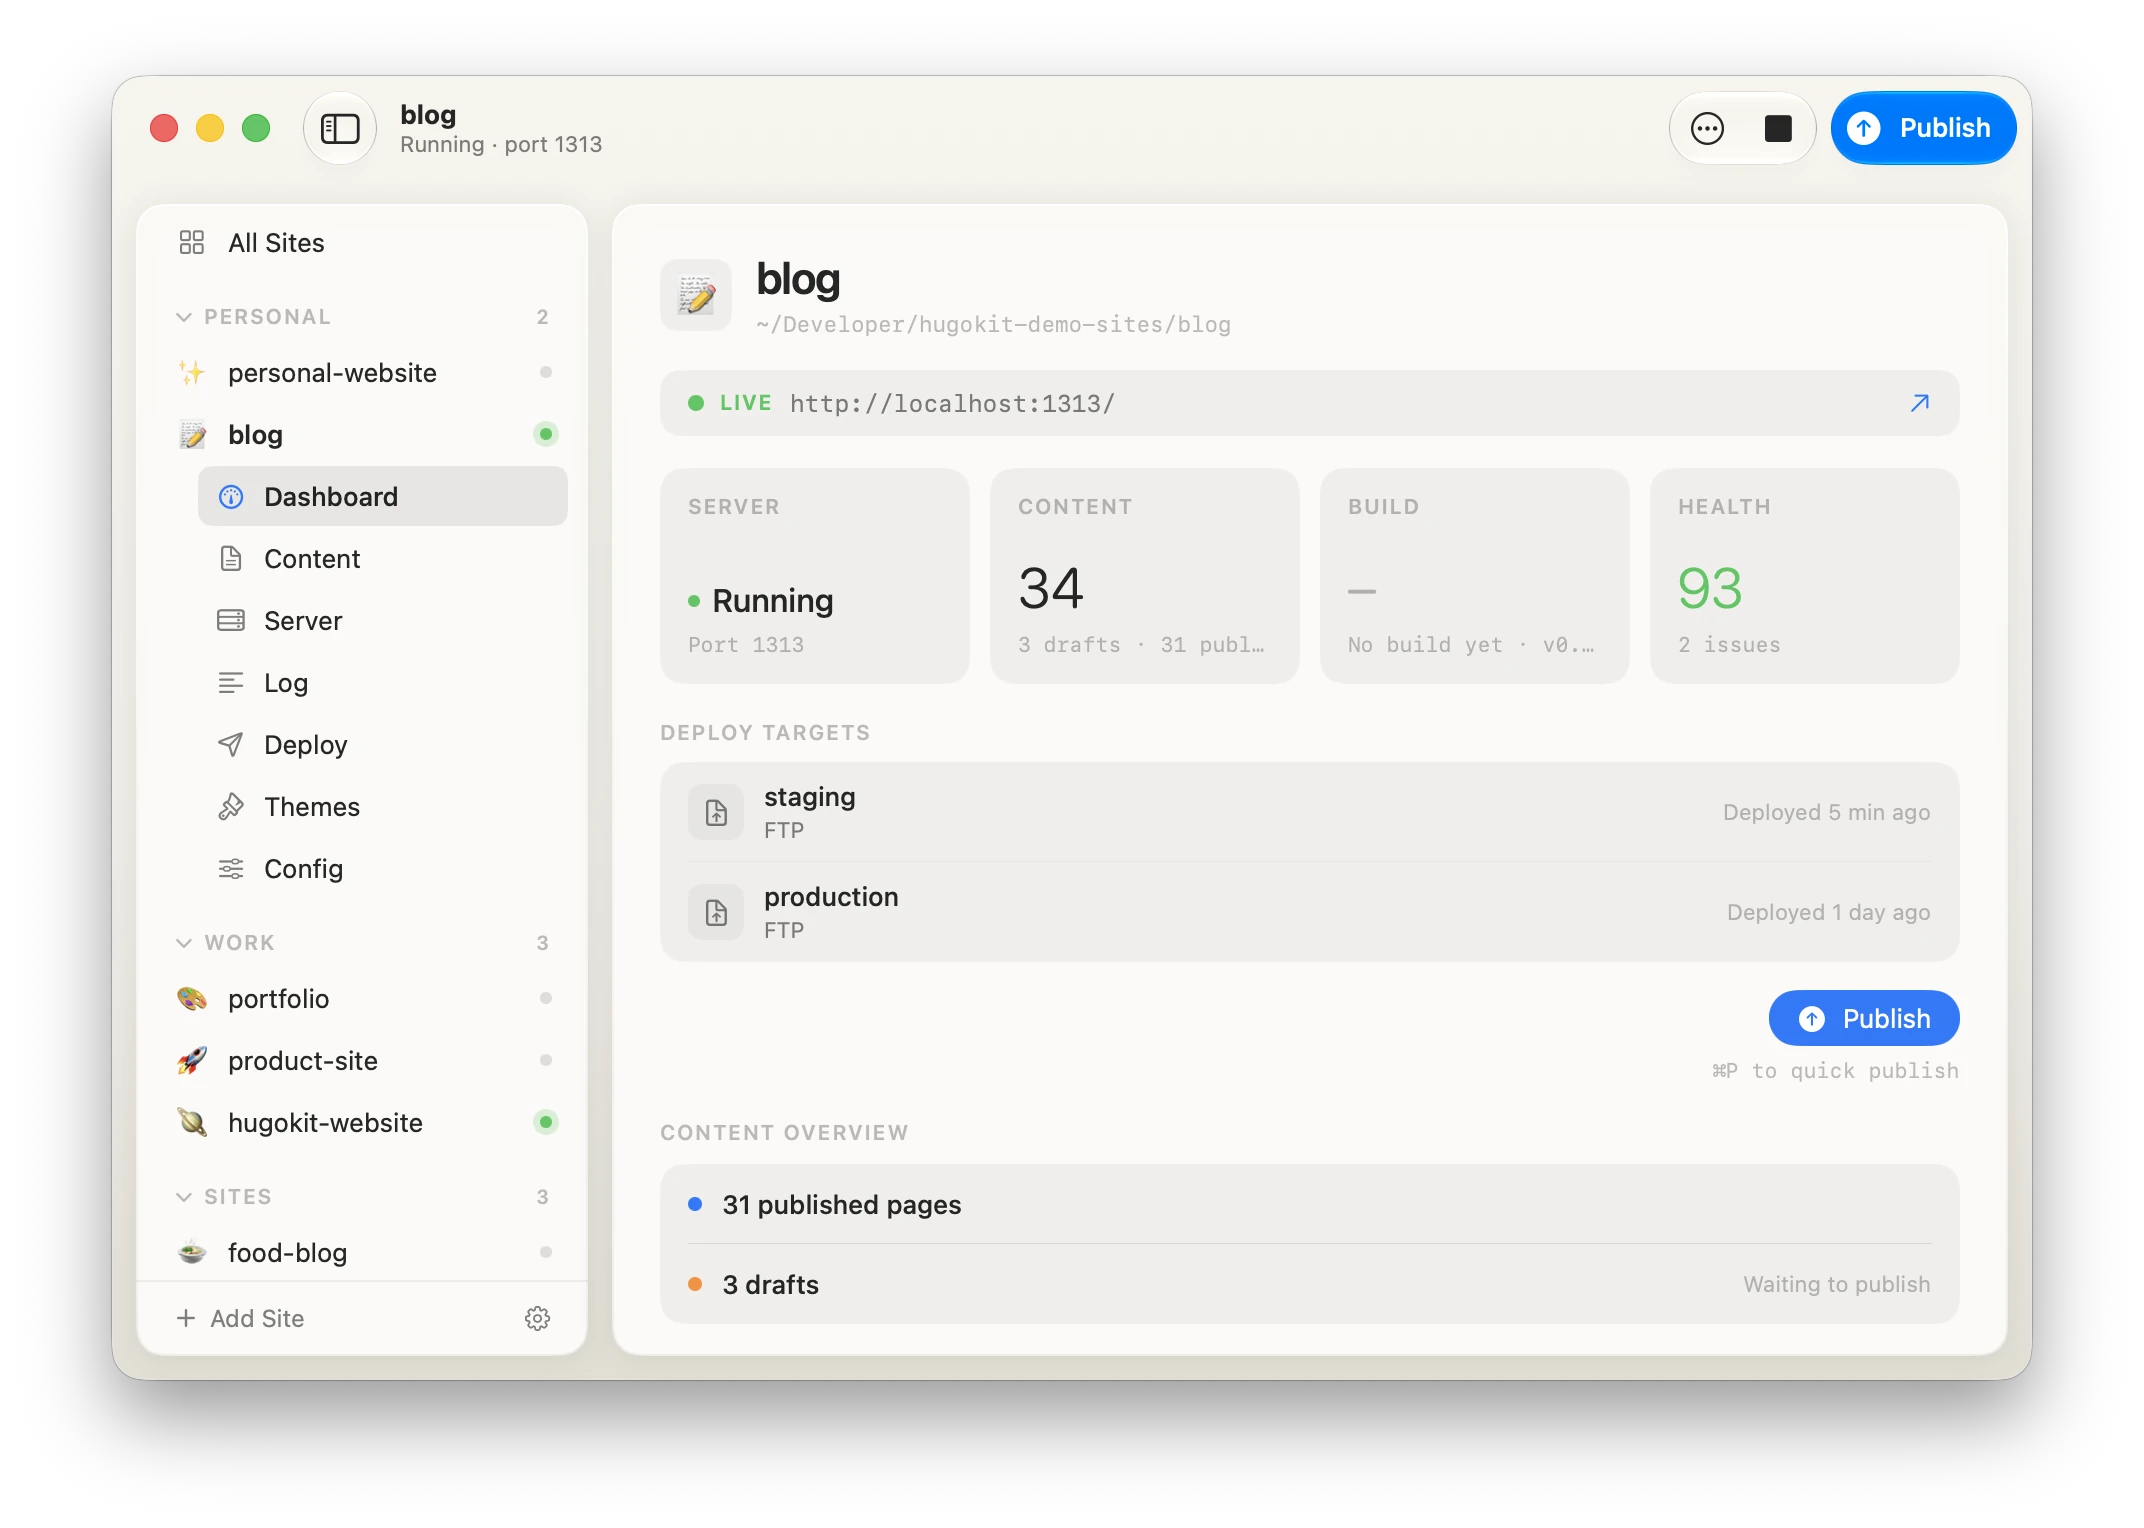
Task: Collapse the WORK section chevron
Action: 184,943
